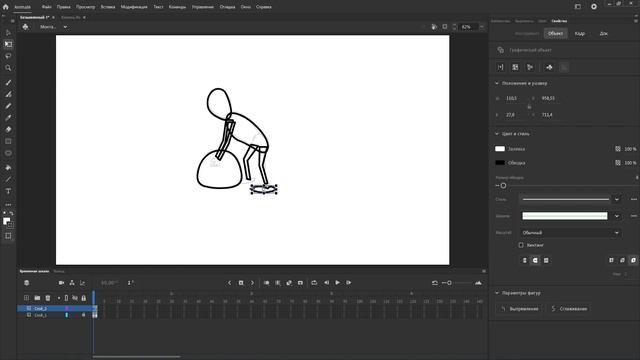Toggle the round cap stroke option
The height and width of the screenshot is (360, 640).
point(535,260)
